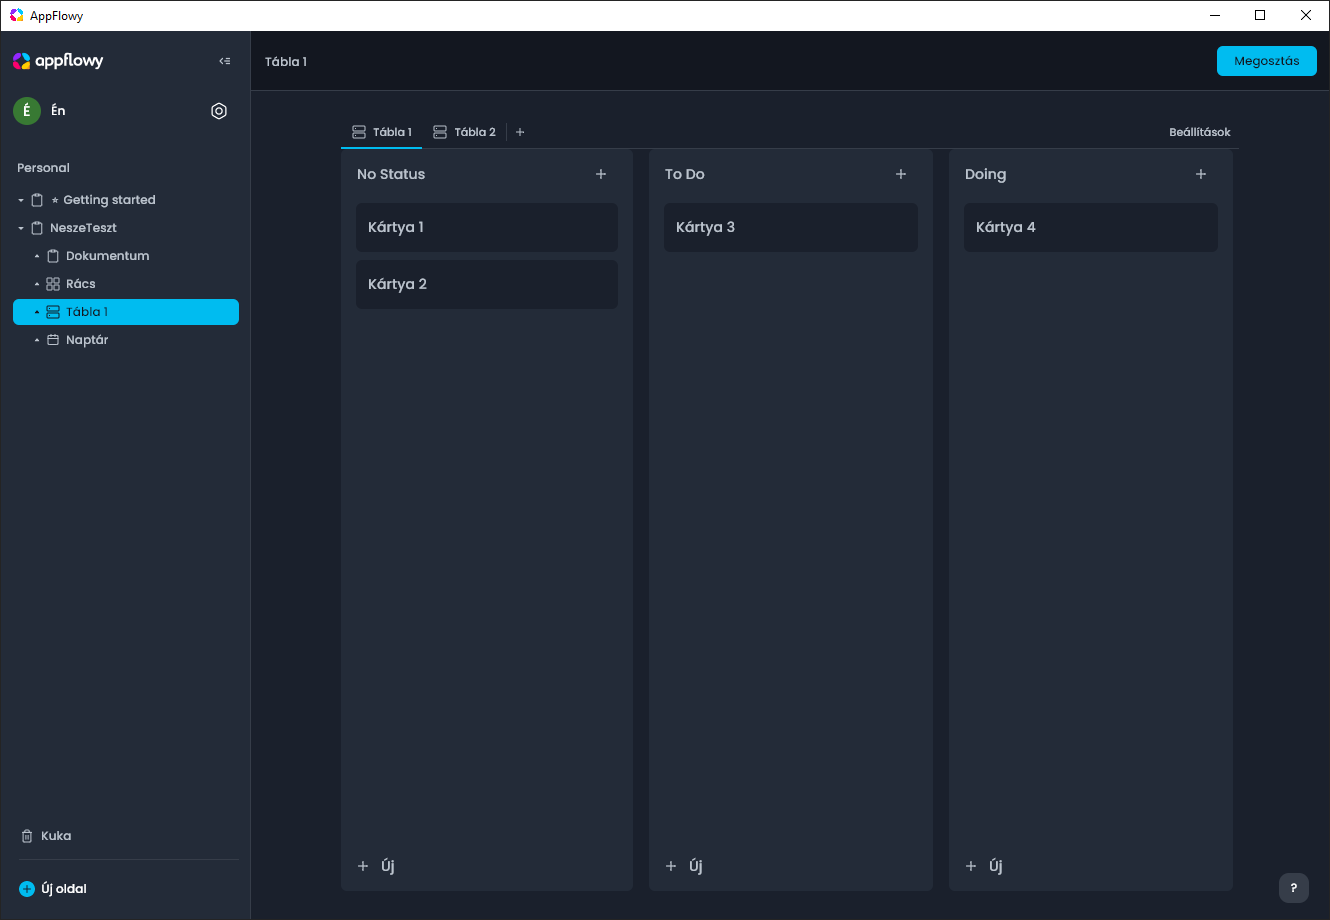The height and width of the screenshot is (920, 1330).
Task: Collapse the NeszeTeszt tree node
Action: (21, 228)
